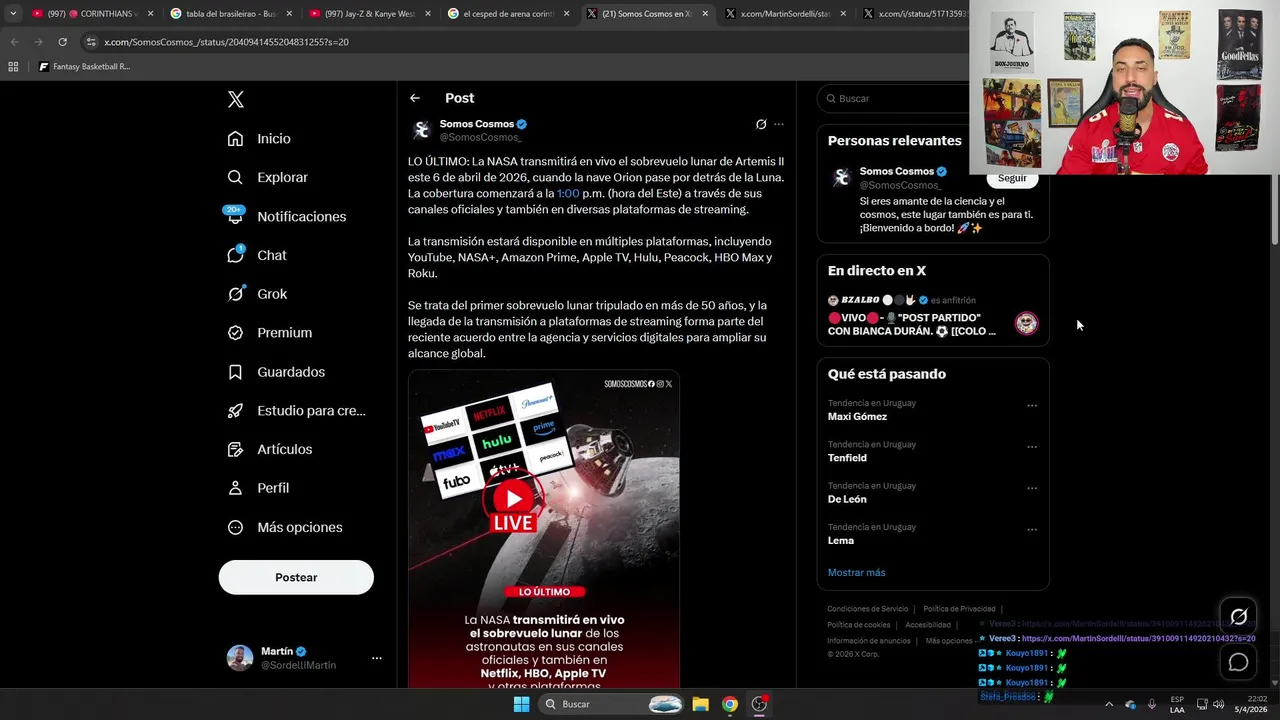Open Política de cookies link
Viewport: 1280px width, 720px height.
(x=859, y=625)
